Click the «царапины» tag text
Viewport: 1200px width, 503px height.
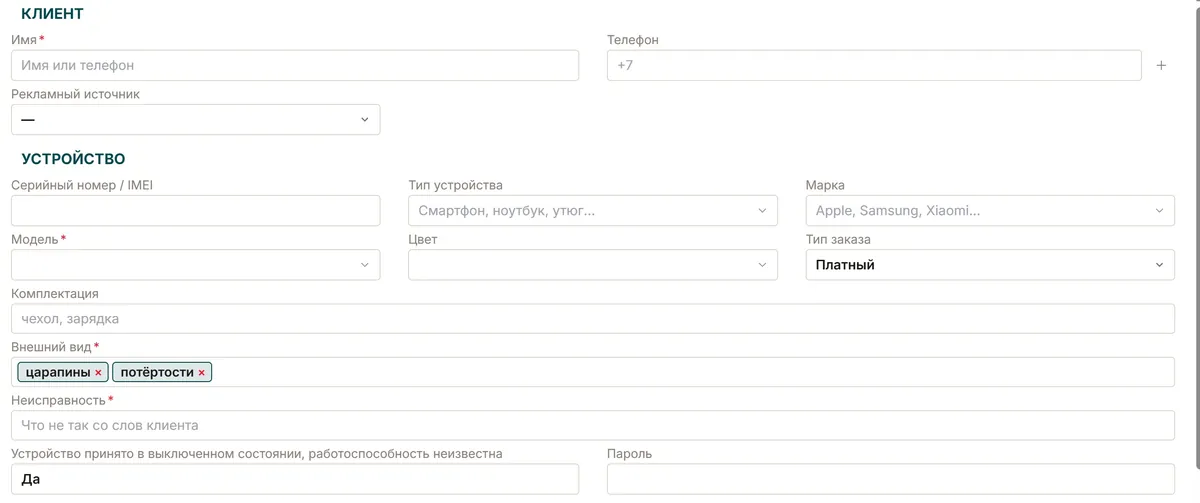click(x=58, y=372)
